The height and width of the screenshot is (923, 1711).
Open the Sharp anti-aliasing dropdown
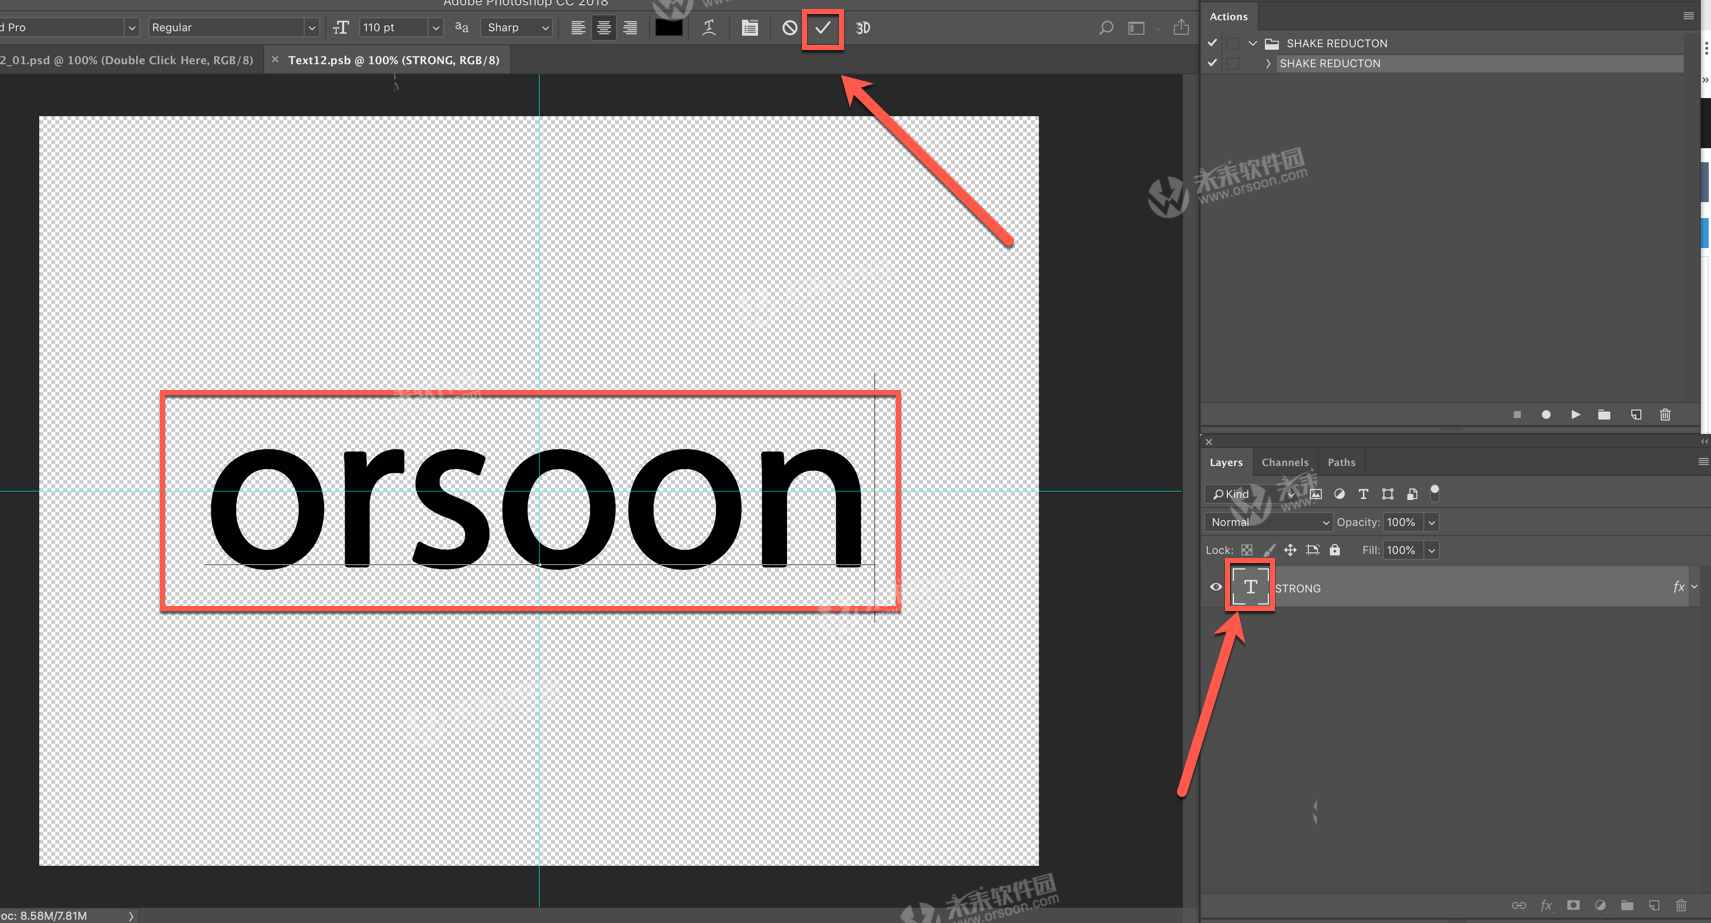click(517, 28)
